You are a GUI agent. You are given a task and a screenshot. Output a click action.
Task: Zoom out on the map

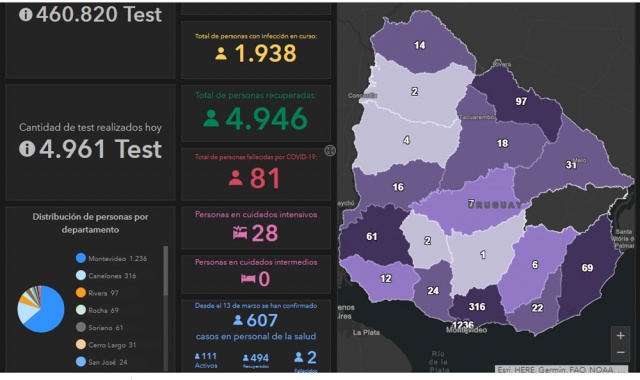pos(620,352)
